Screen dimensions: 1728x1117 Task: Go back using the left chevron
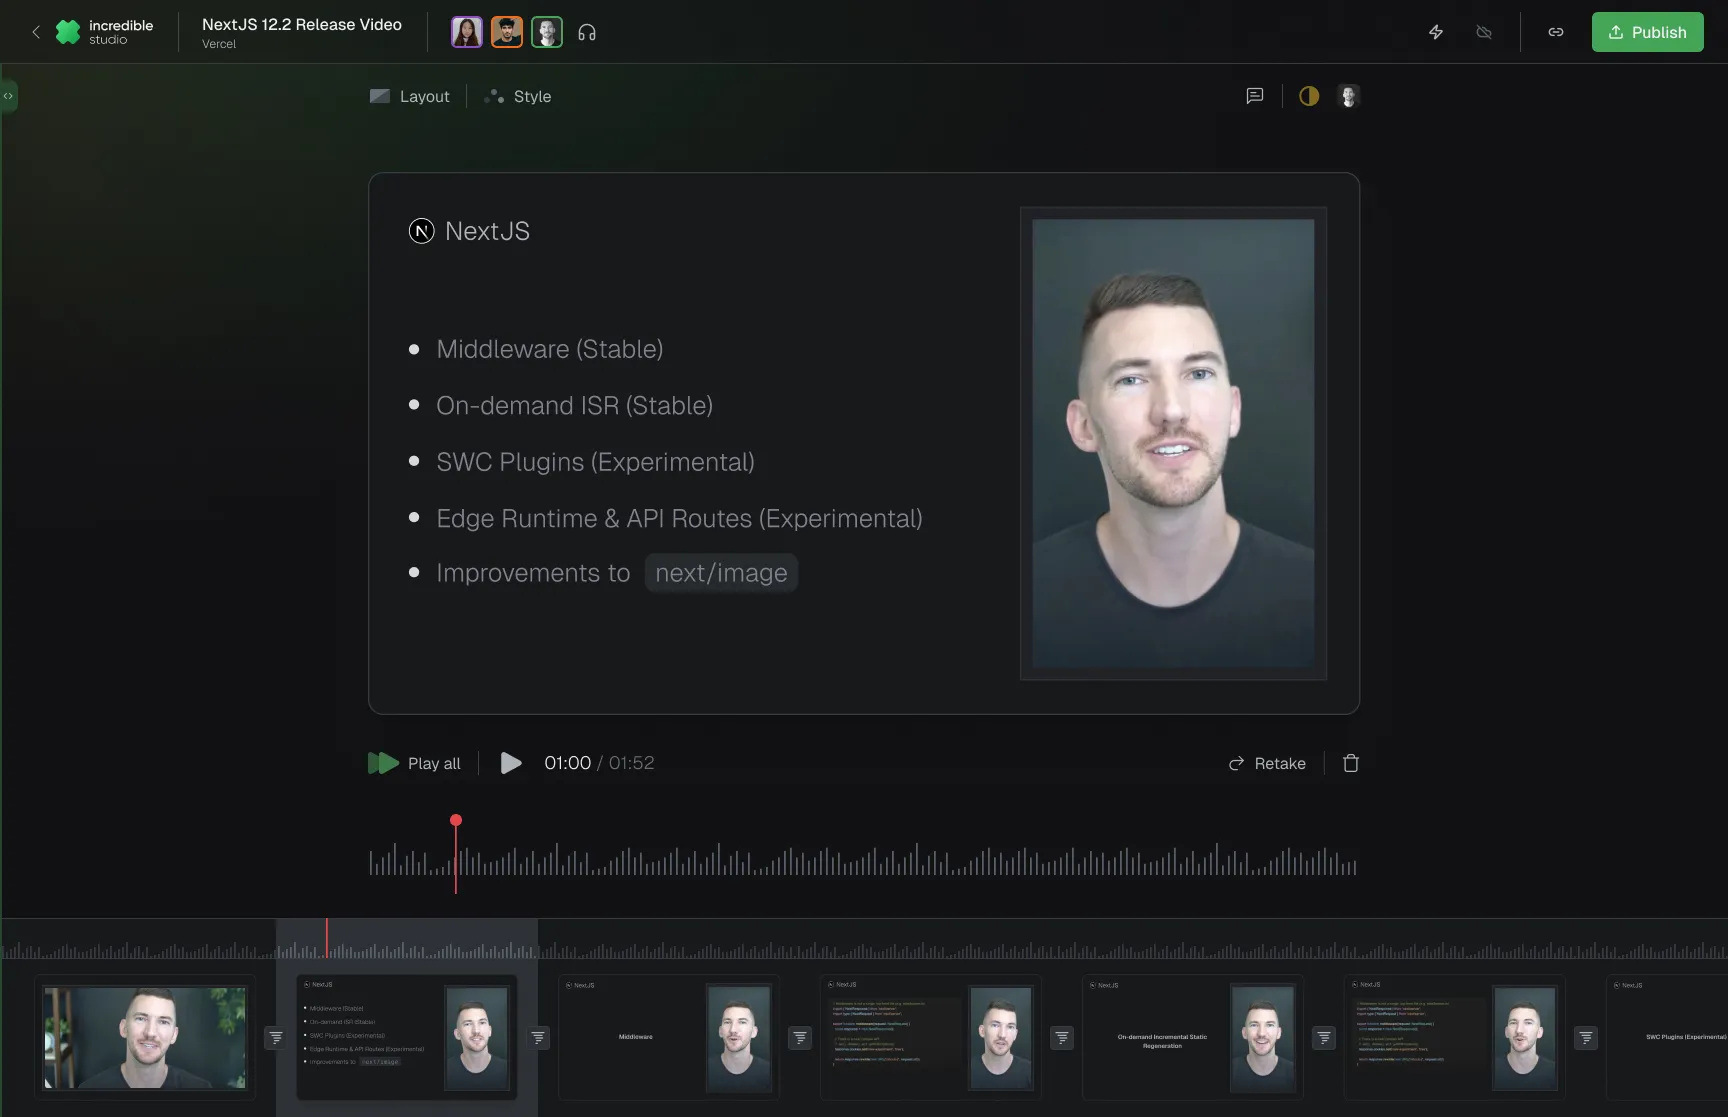click(x=36, y=33)
